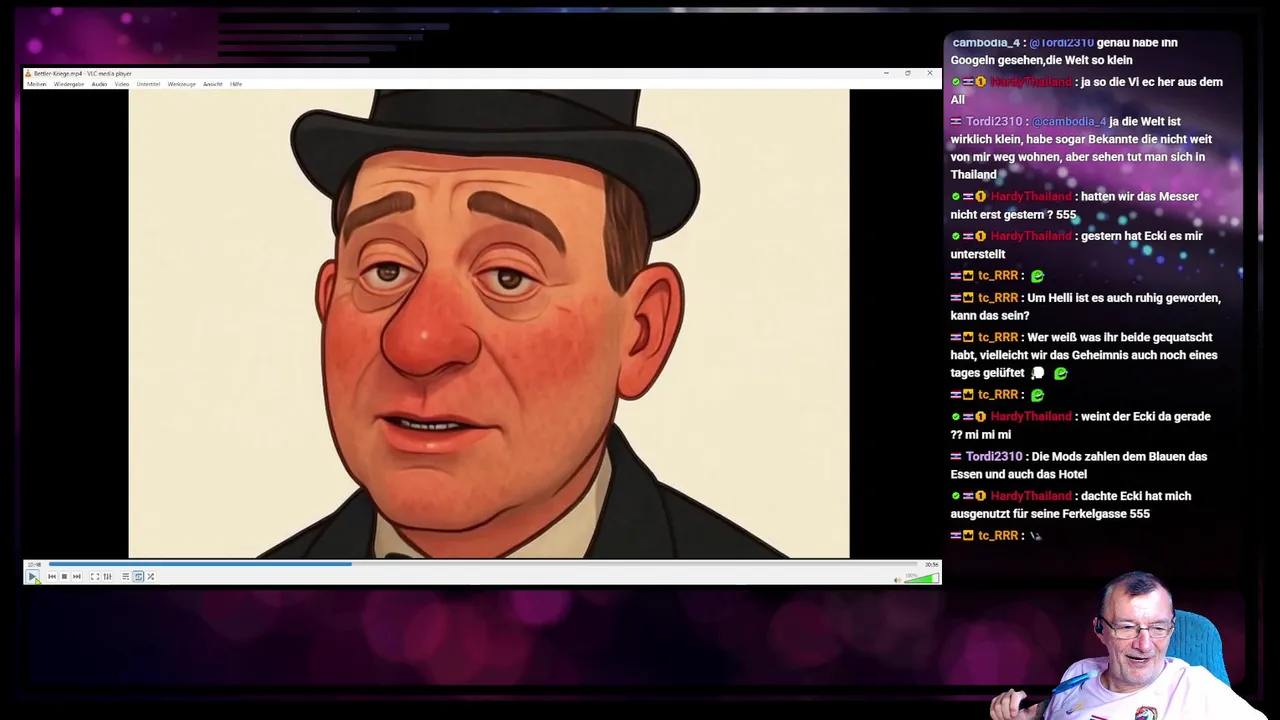This screenshot has height=720, width=1280.
Task: Open the Medien menu
Action: pos(37,84)
